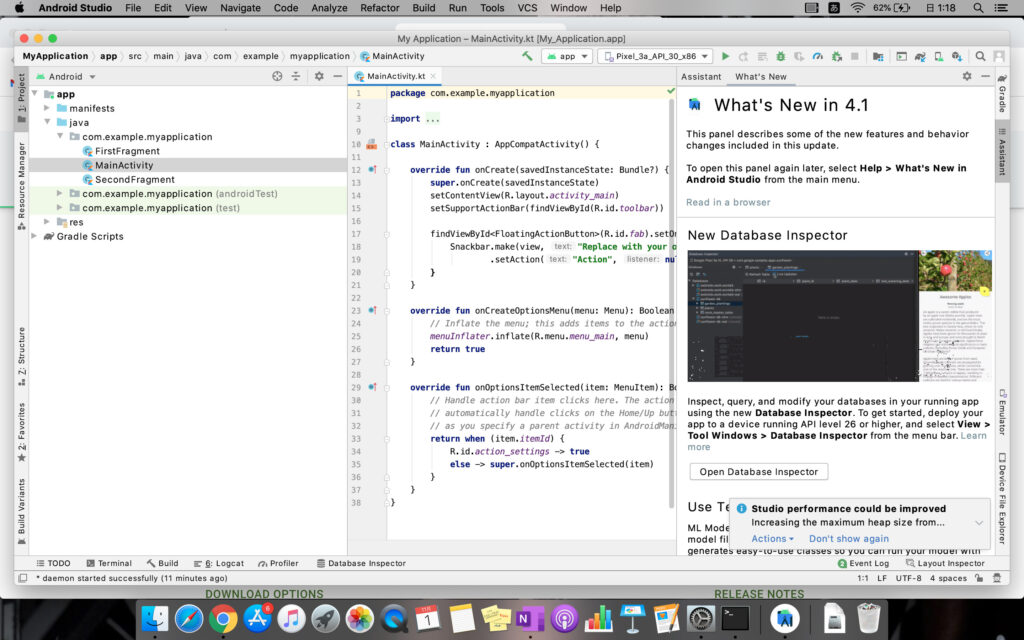Toggle tool window bars icon bottom-left
Image resolution: width=1024 pixels, height=640 pixels.
click(23, 578)
